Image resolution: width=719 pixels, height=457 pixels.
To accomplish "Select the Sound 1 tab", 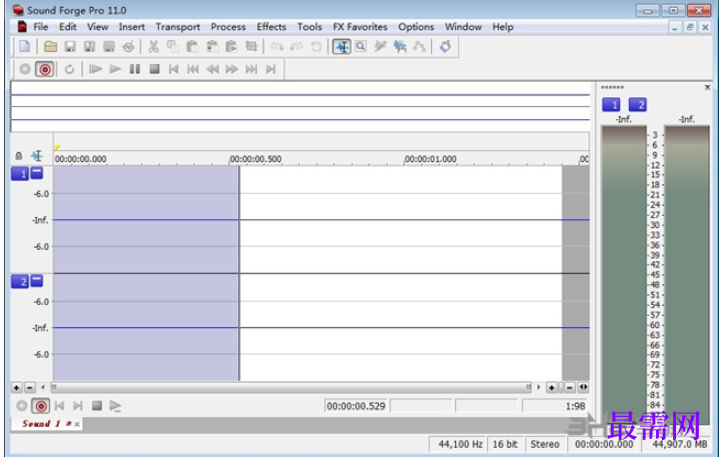I will [x=47, y=424].
